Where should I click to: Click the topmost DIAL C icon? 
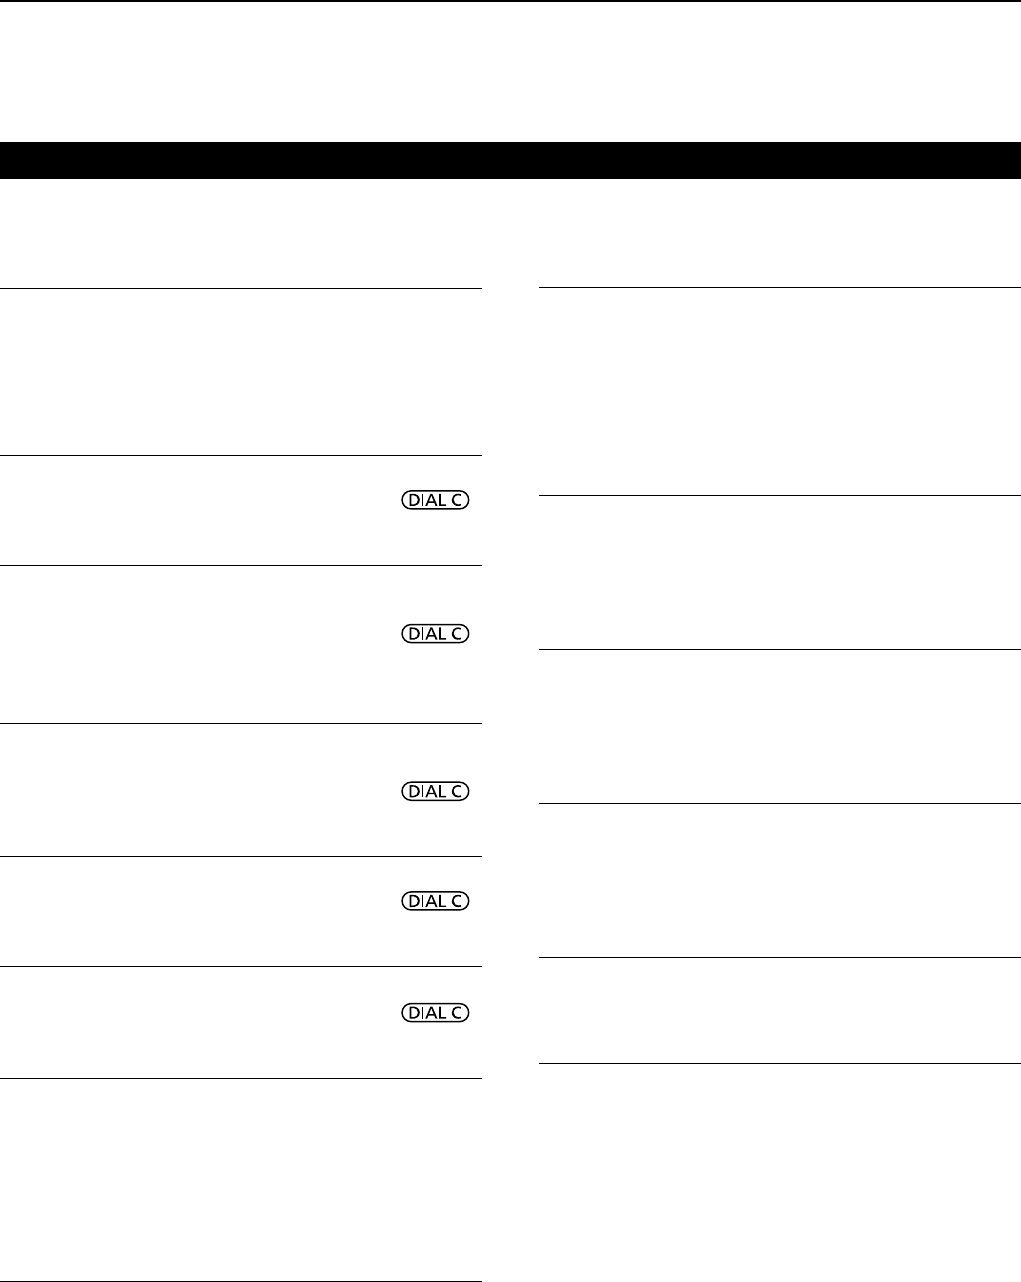[435, 500]
